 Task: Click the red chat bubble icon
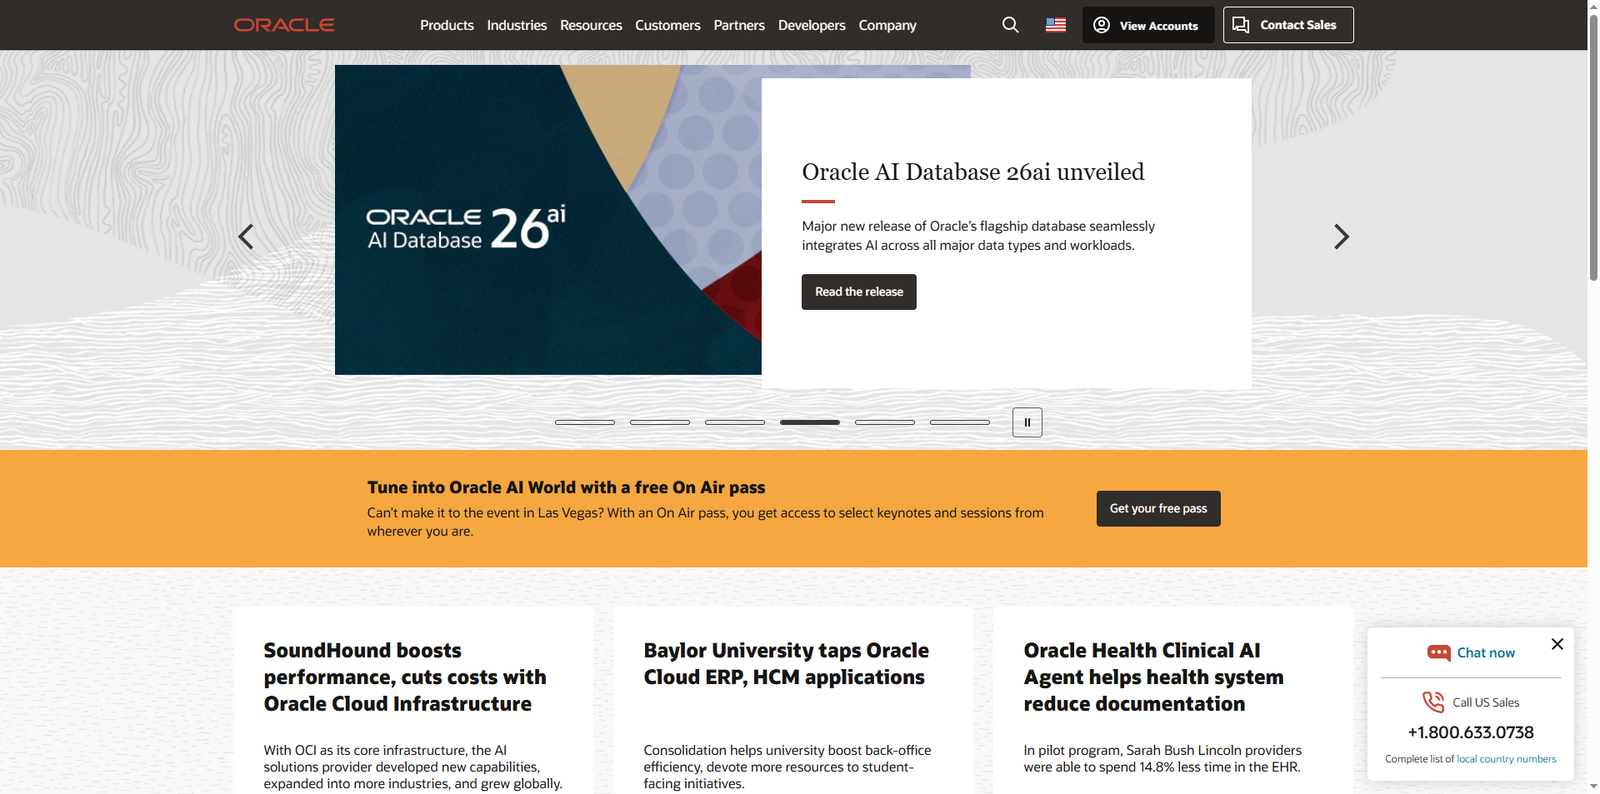[x=1439, y=653]
